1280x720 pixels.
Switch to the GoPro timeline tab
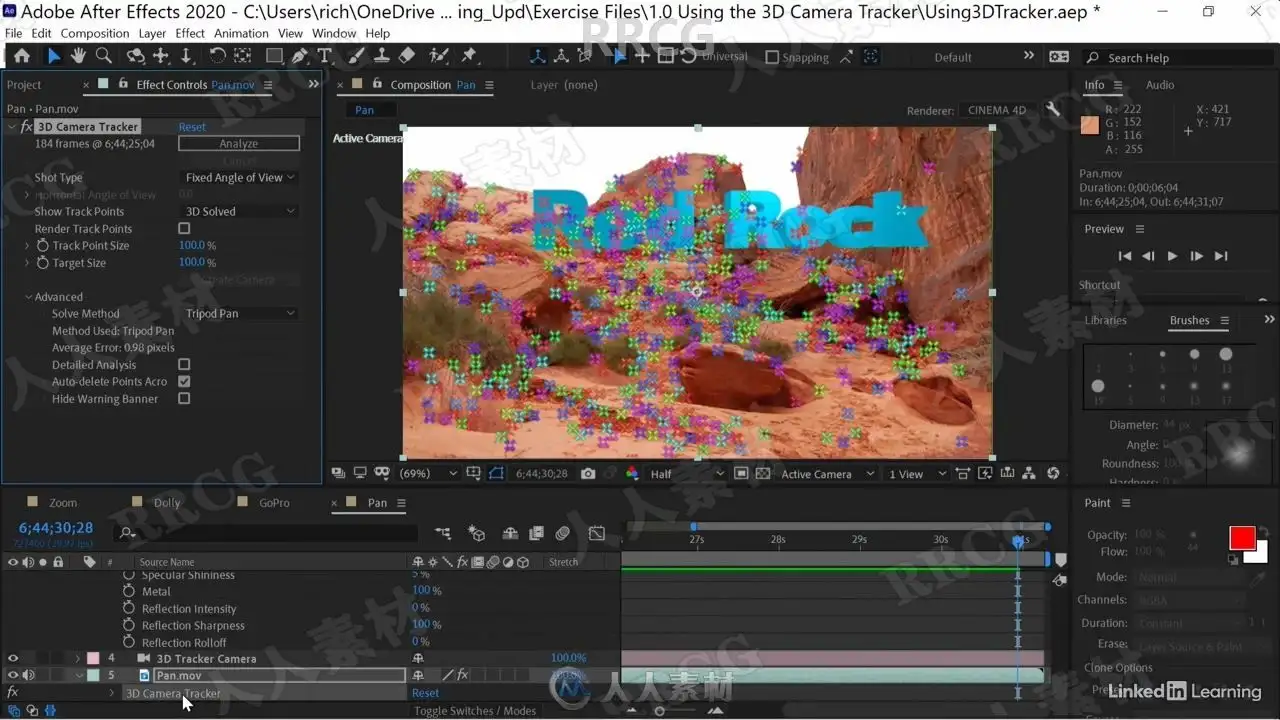(274, 503)
